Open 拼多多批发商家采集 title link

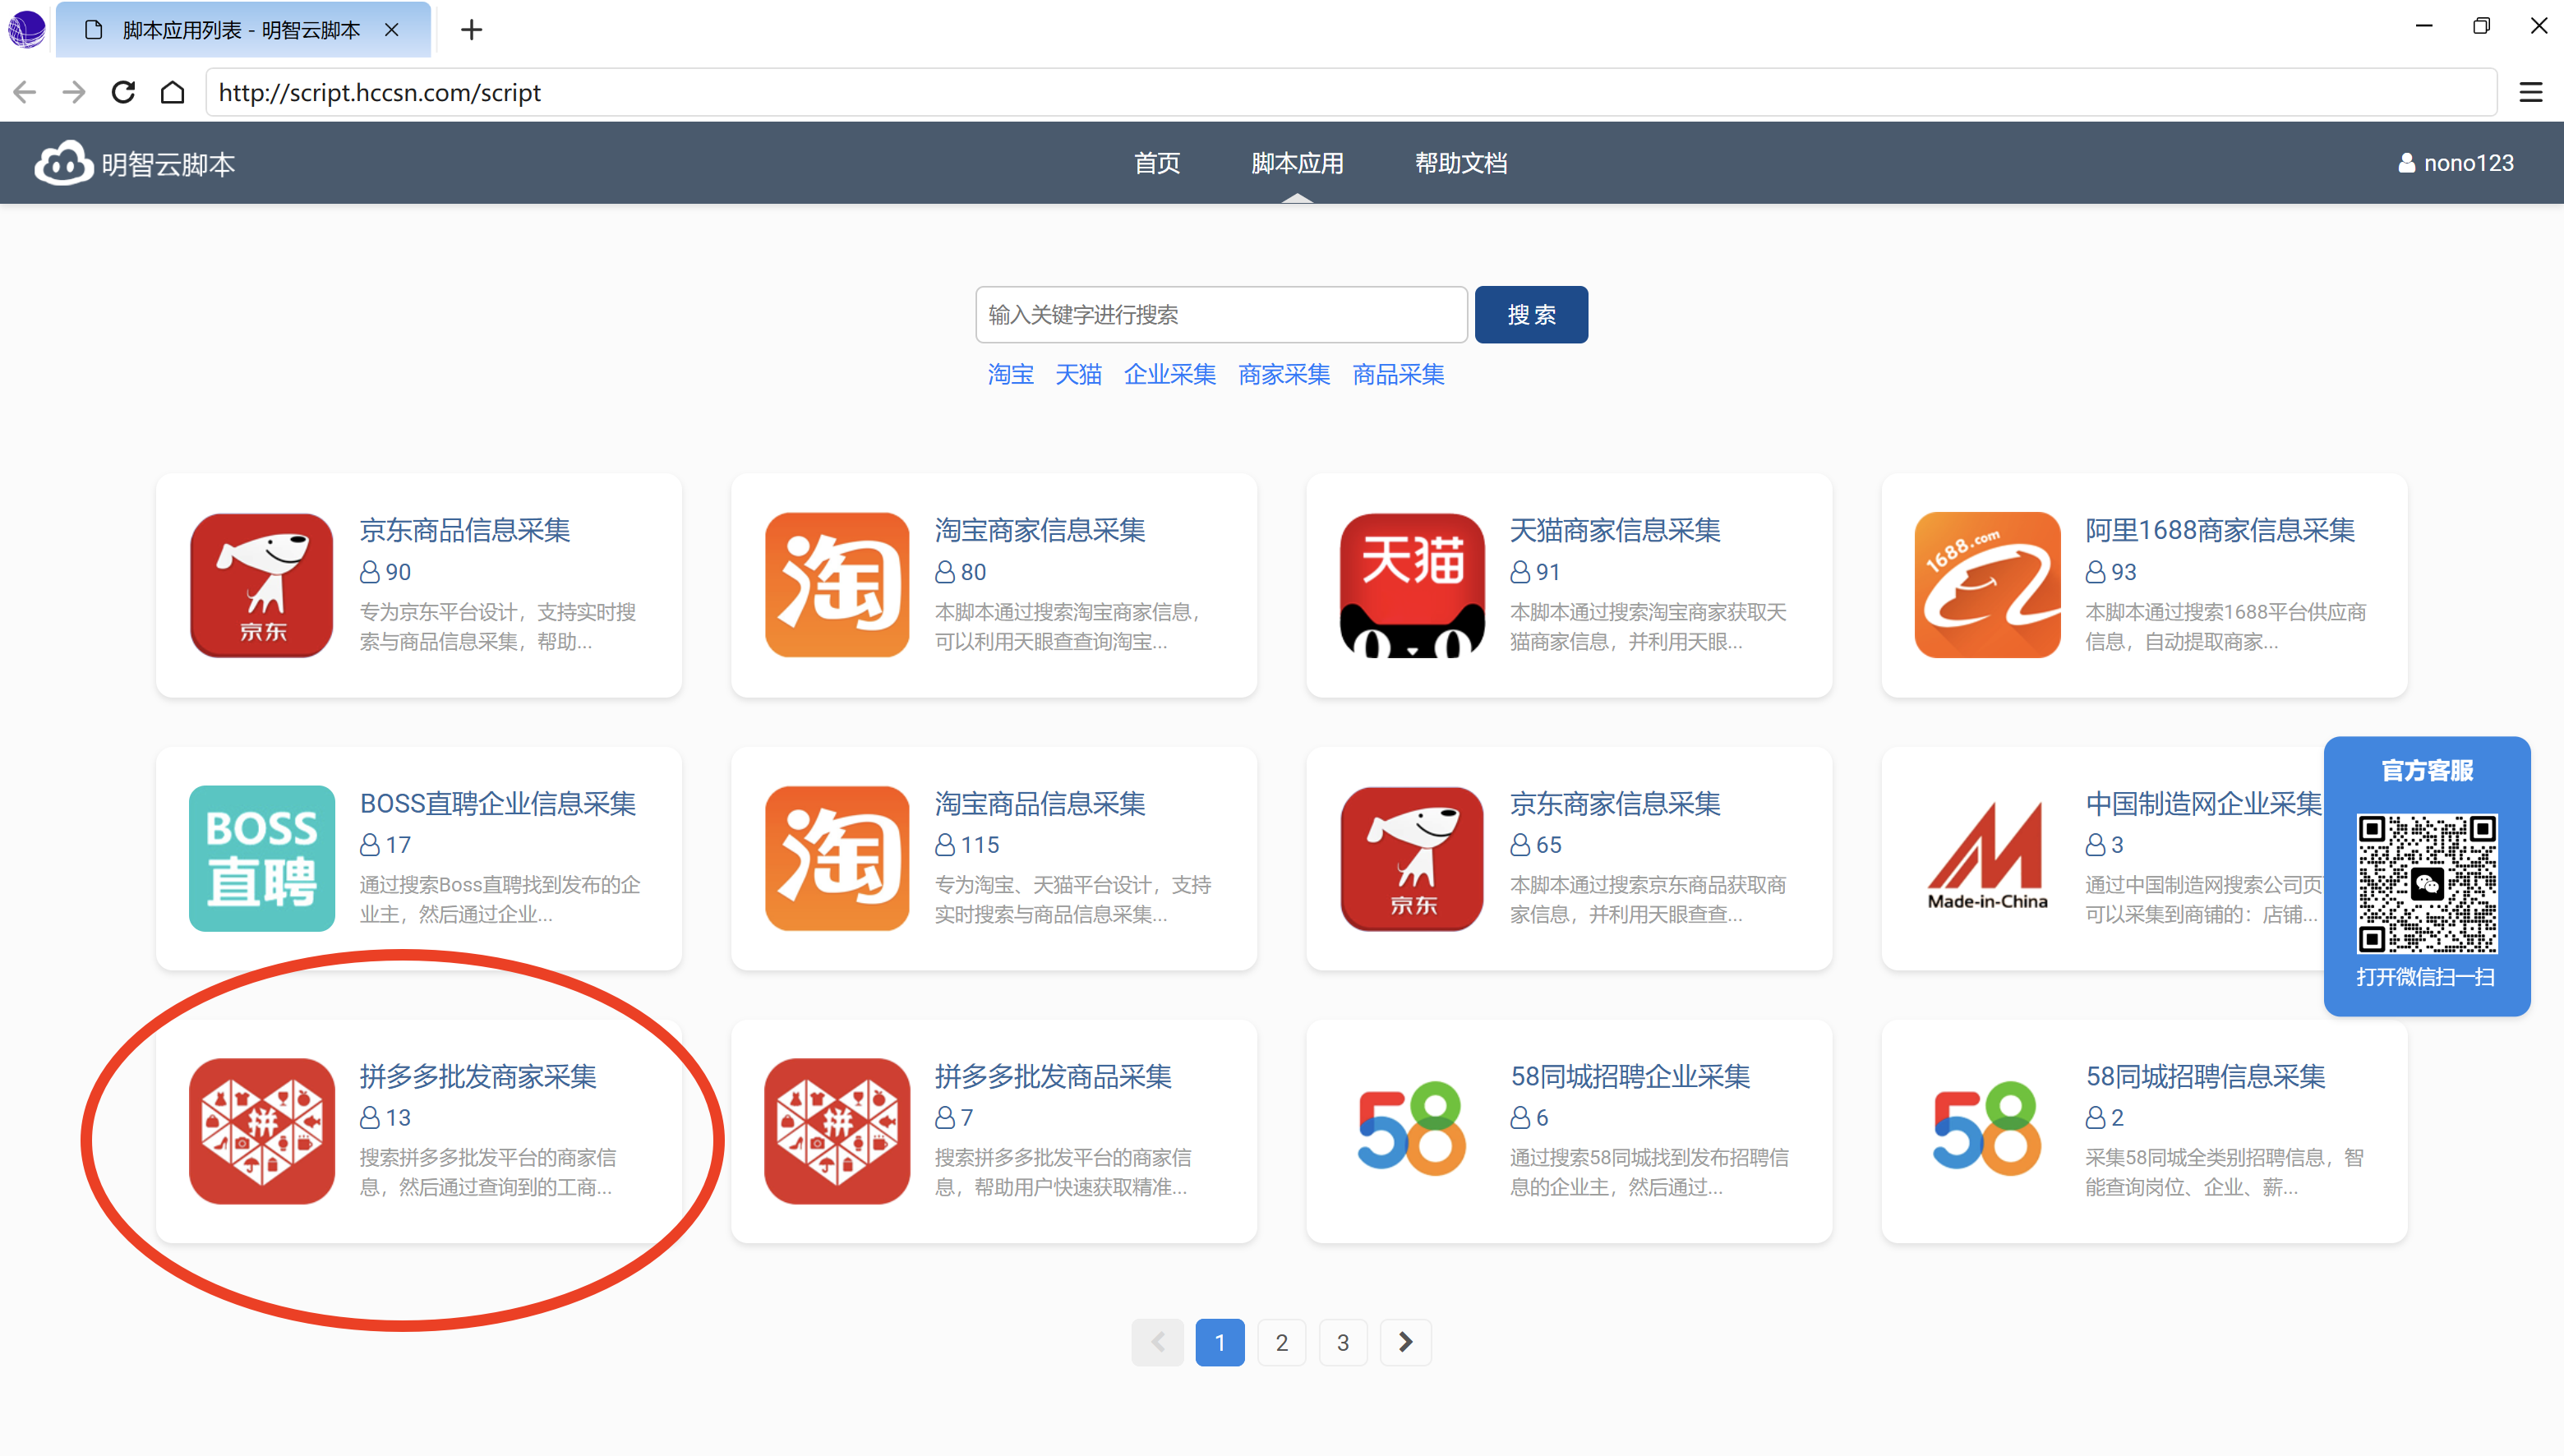(478, 1076)
